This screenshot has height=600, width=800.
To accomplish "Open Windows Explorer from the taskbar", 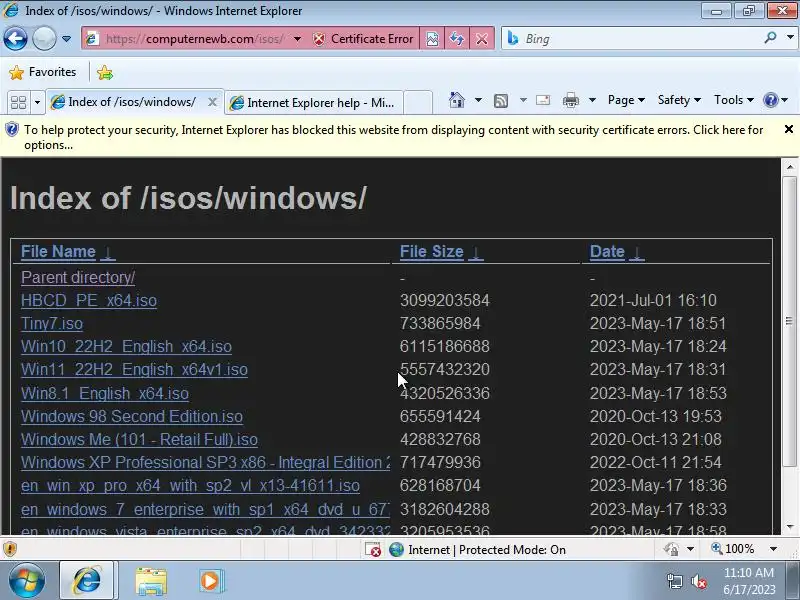I will [x=151, y=581].
